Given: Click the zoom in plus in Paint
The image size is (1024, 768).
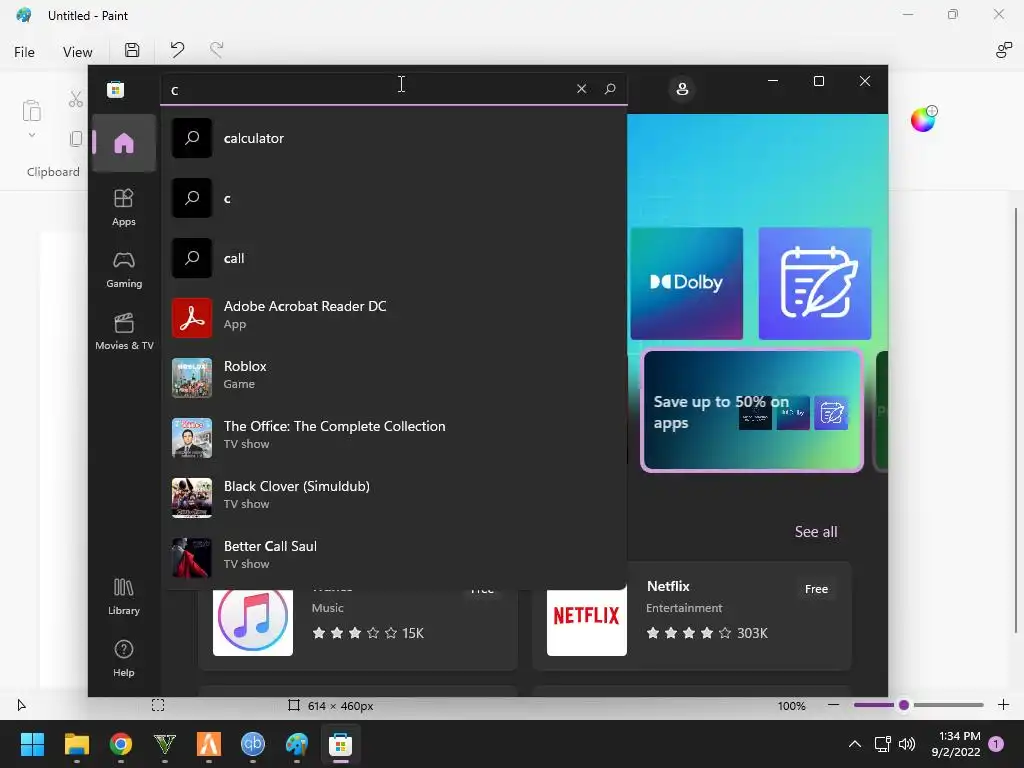Looking at the screenshot, I should pos(1003,705).
